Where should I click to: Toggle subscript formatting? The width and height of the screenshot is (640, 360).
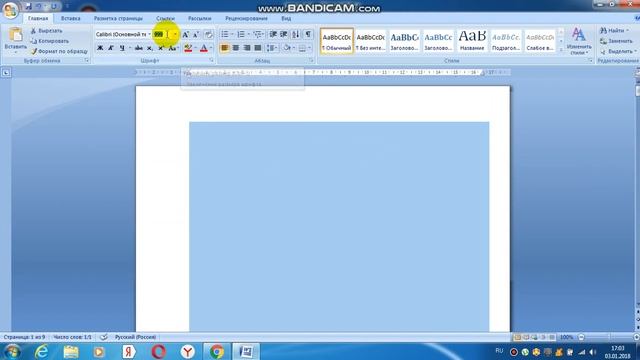pos(150,48)
